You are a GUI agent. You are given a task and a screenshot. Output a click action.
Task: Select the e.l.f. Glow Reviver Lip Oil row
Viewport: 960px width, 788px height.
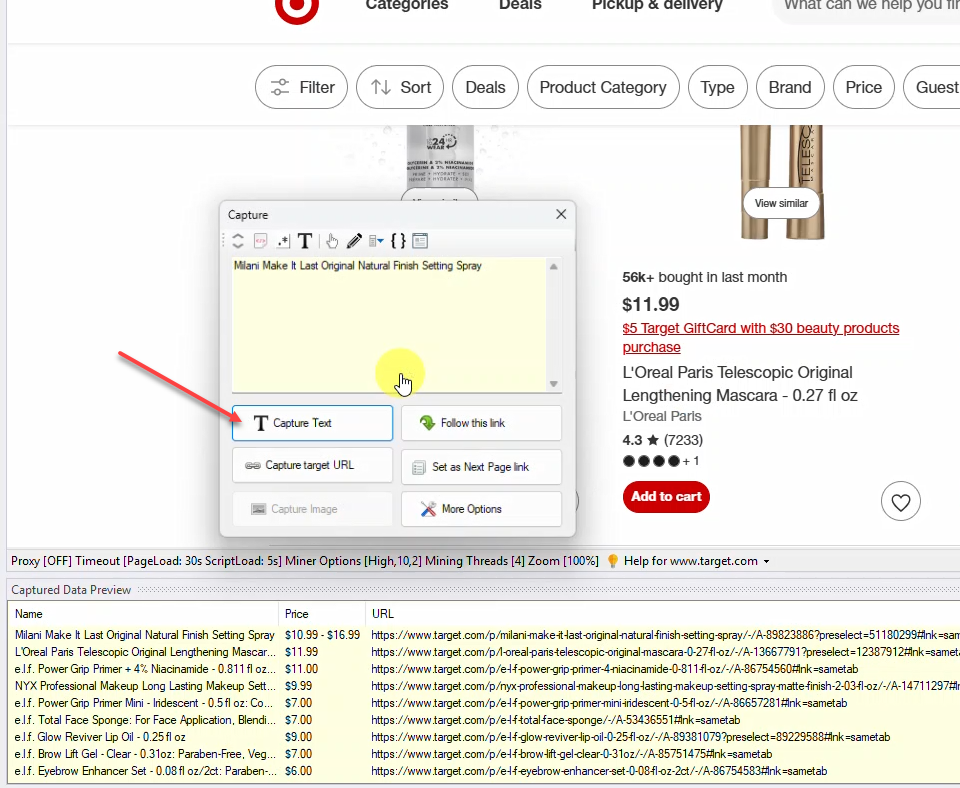point(484,737)
